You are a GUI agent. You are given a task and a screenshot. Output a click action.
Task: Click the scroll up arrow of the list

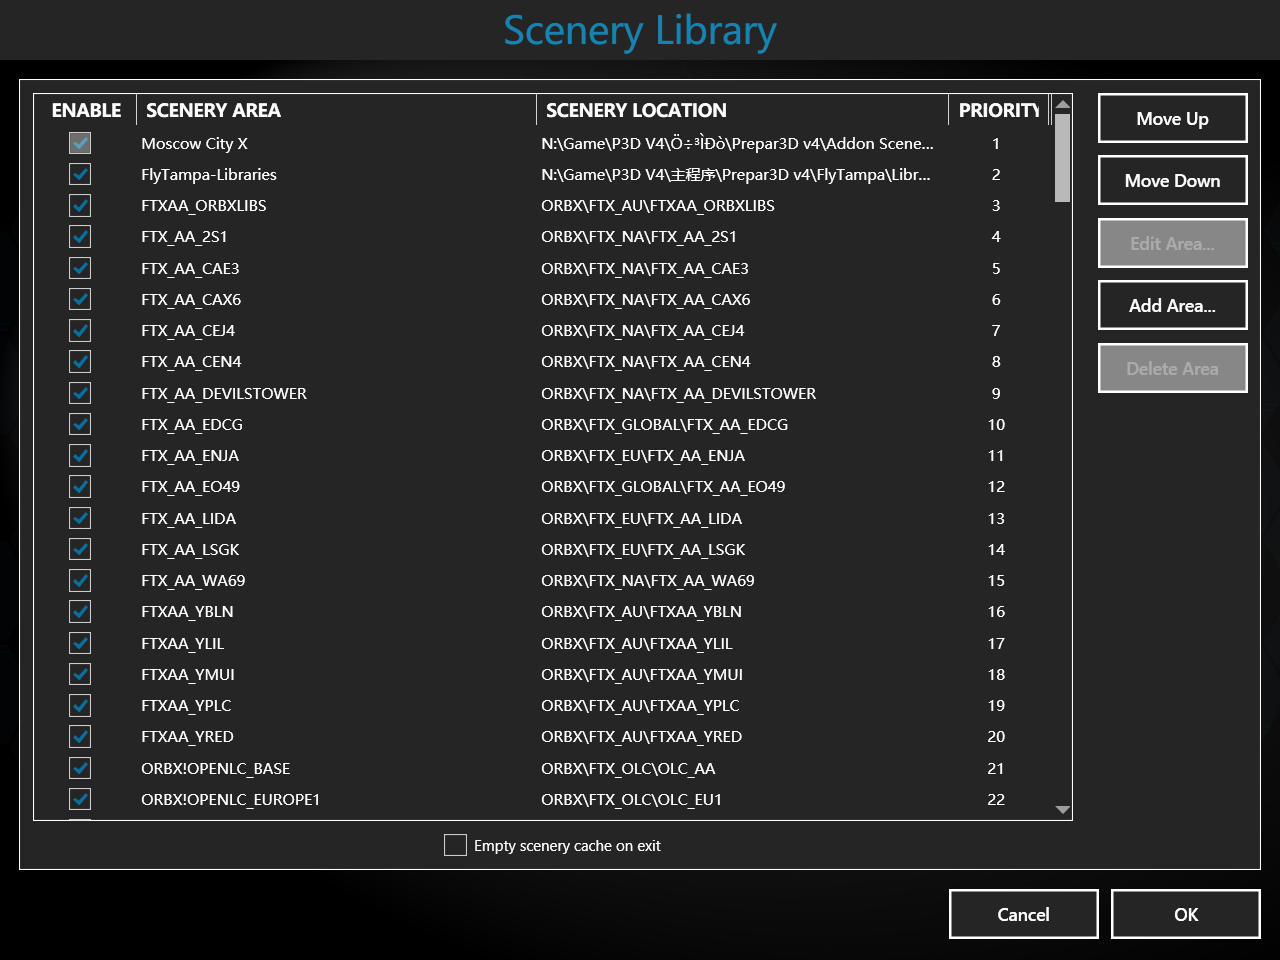point(1063,104)
